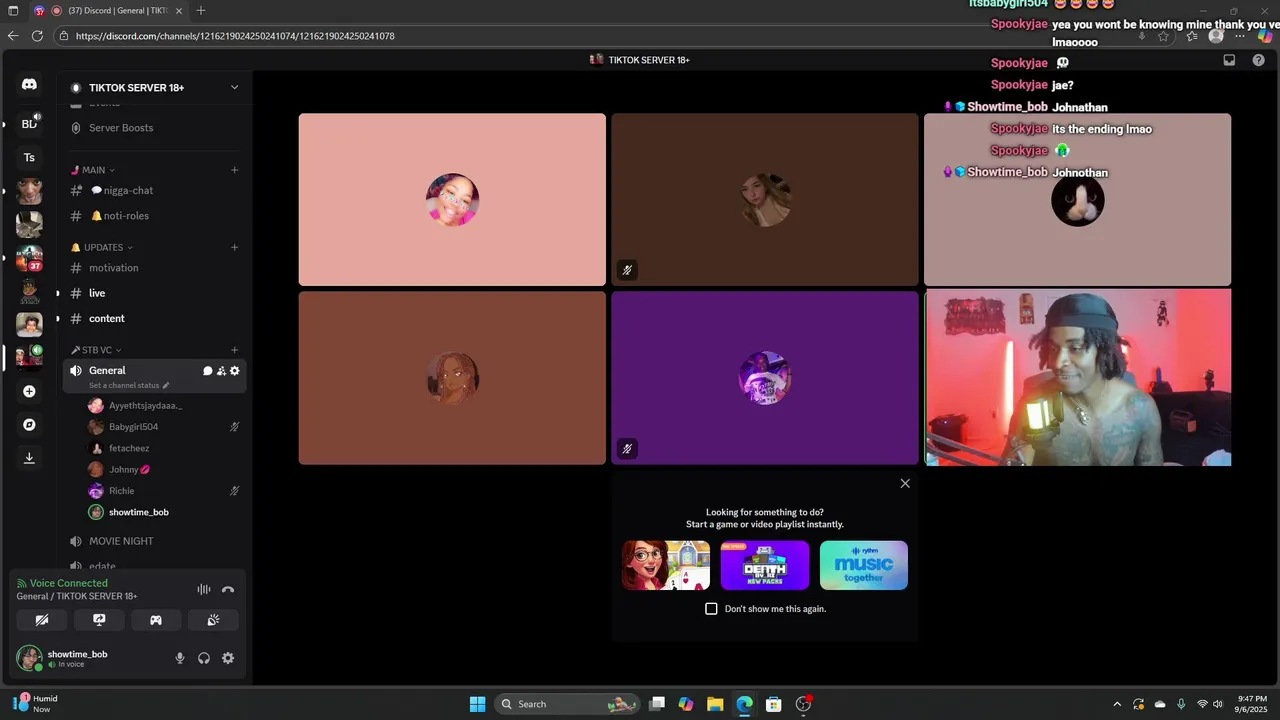Toggle camera on in voice panel
The height and width of the screenshot is (720, 1280).
pyautogui.click(x=42, y=620)
